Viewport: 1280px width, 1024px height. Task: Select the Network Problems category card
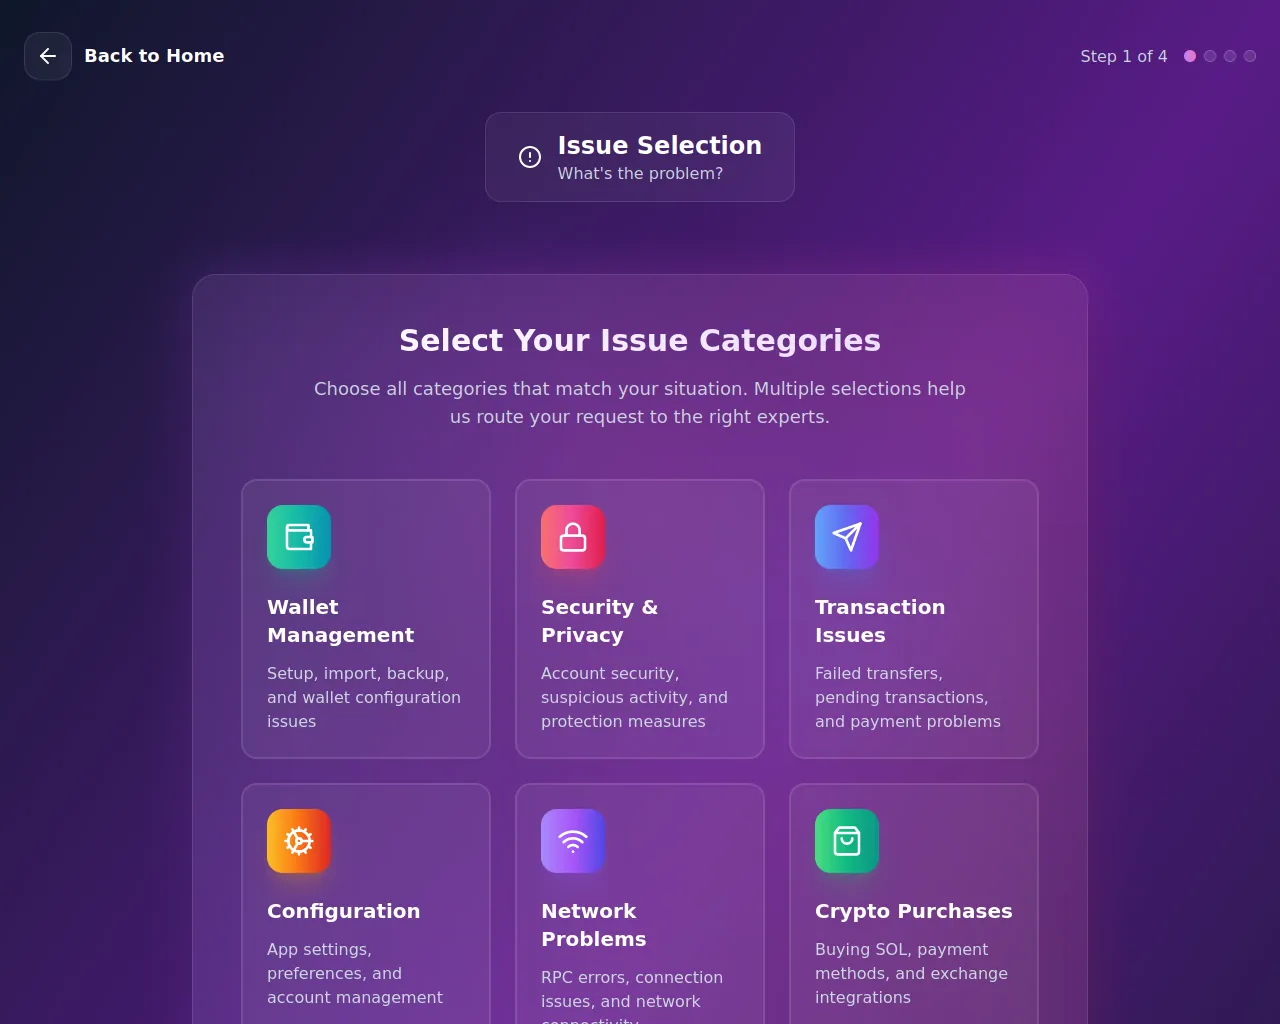tap(640, 904)
